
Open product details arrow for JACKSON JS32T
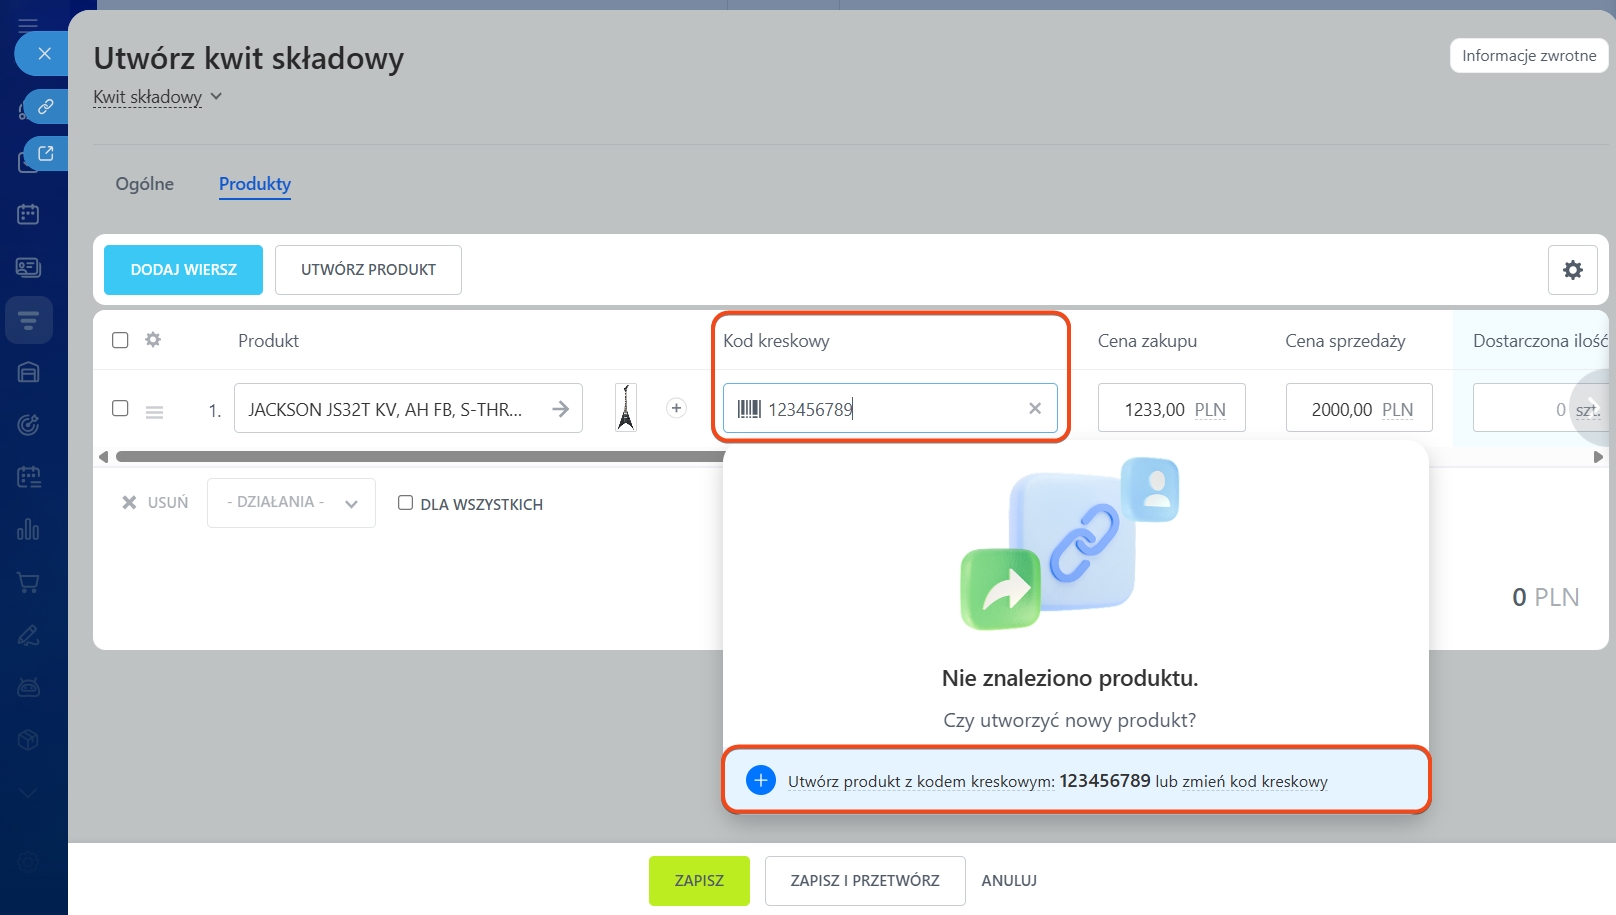pyautogui.click(x=560, y=409)
